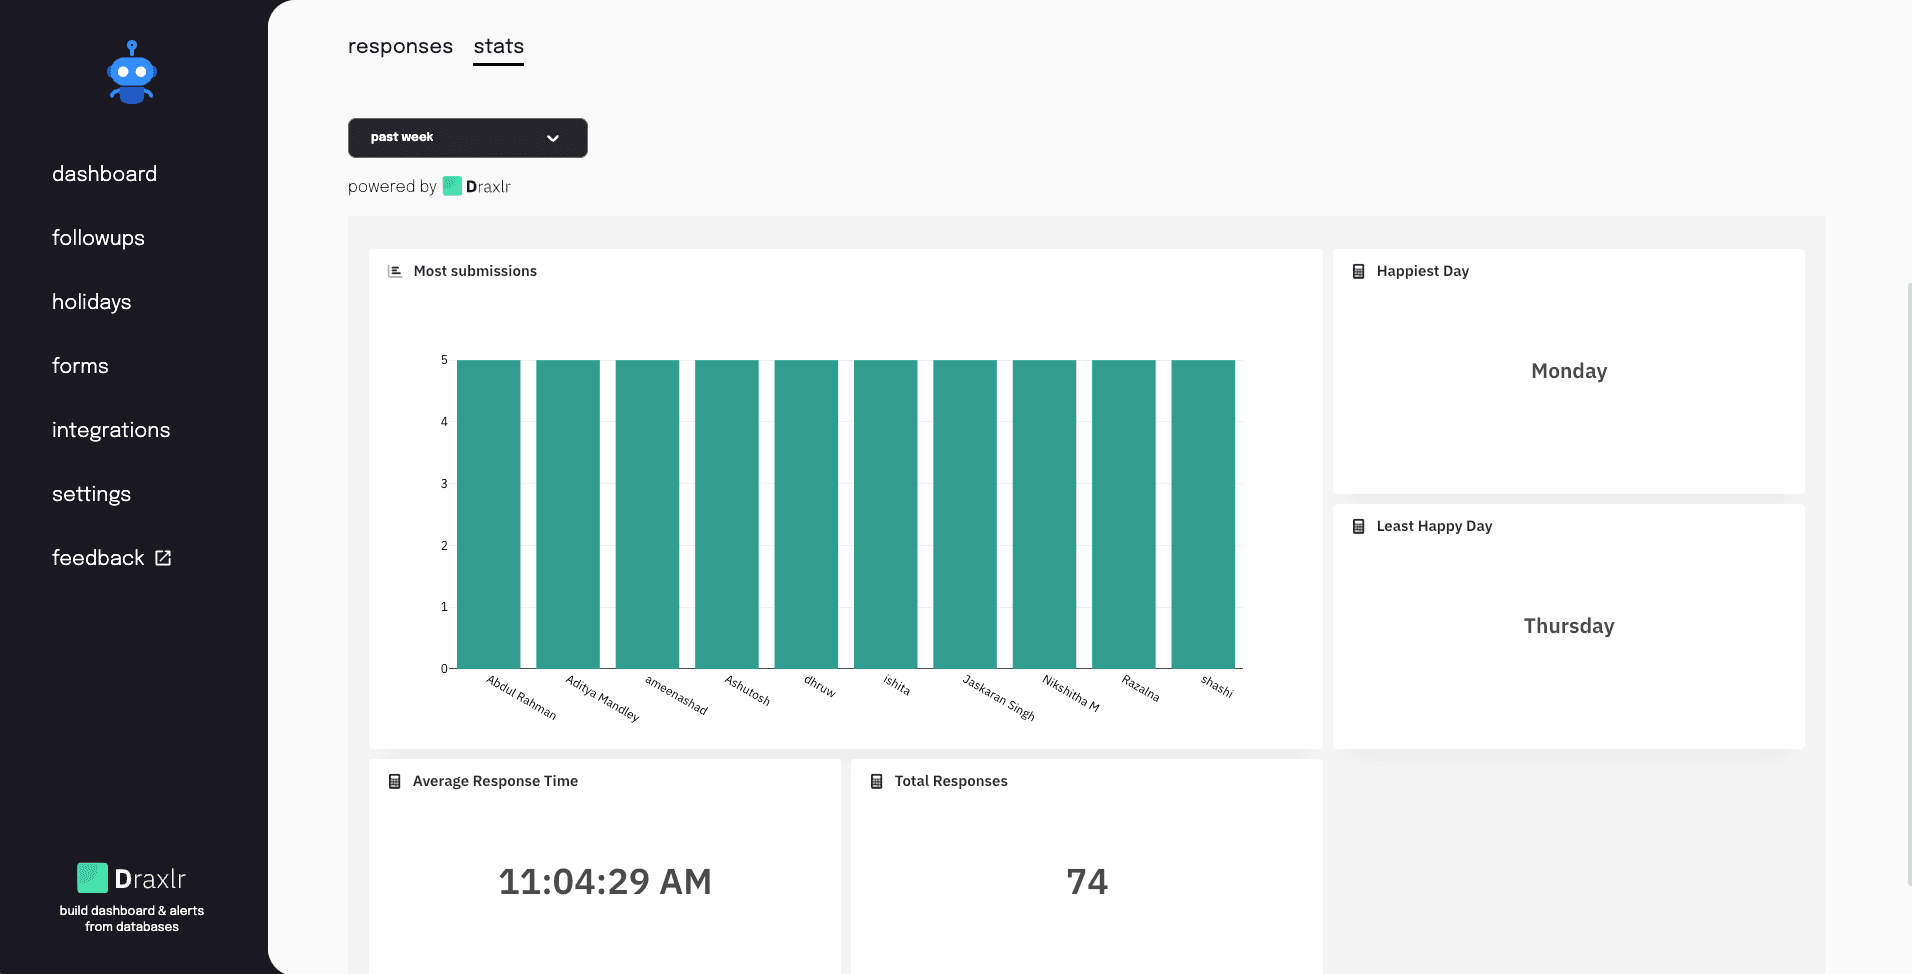
Task: Click the Least Happy Day card icon
Action: pyautogui.click(x=1358, y=526)
